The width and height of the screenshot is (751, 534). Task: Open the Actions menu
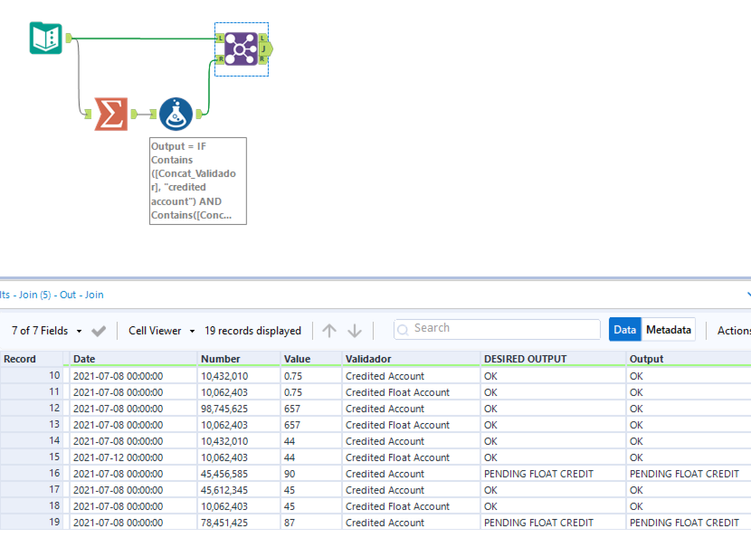coord(734,330)
